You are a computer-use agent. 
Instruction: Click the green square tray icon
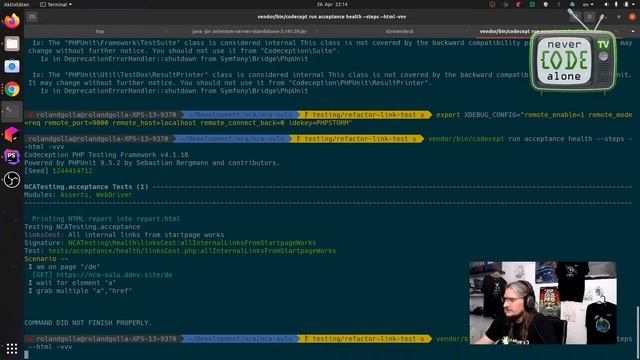pyautogui.click(x=532, y=4)
